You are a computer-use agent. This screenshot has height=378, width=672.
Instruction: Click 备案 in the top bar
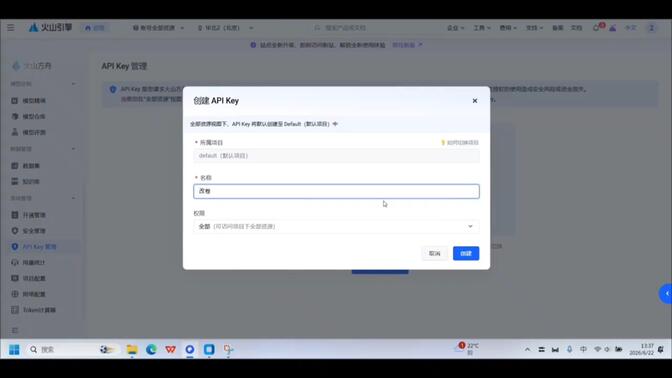click(x=558, y=28)
